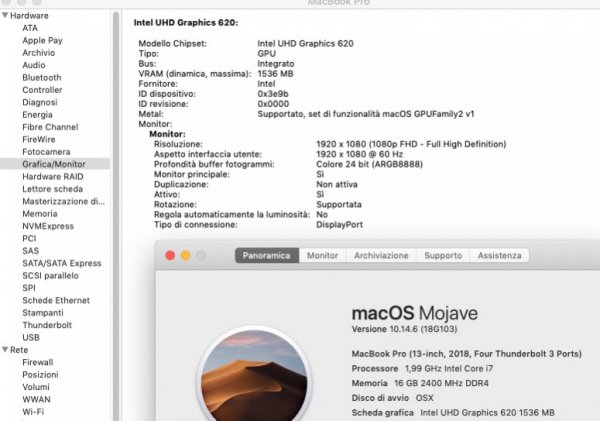Select Stampanti in the sidebar
The image size is (600, 421).
pos(43,312)
